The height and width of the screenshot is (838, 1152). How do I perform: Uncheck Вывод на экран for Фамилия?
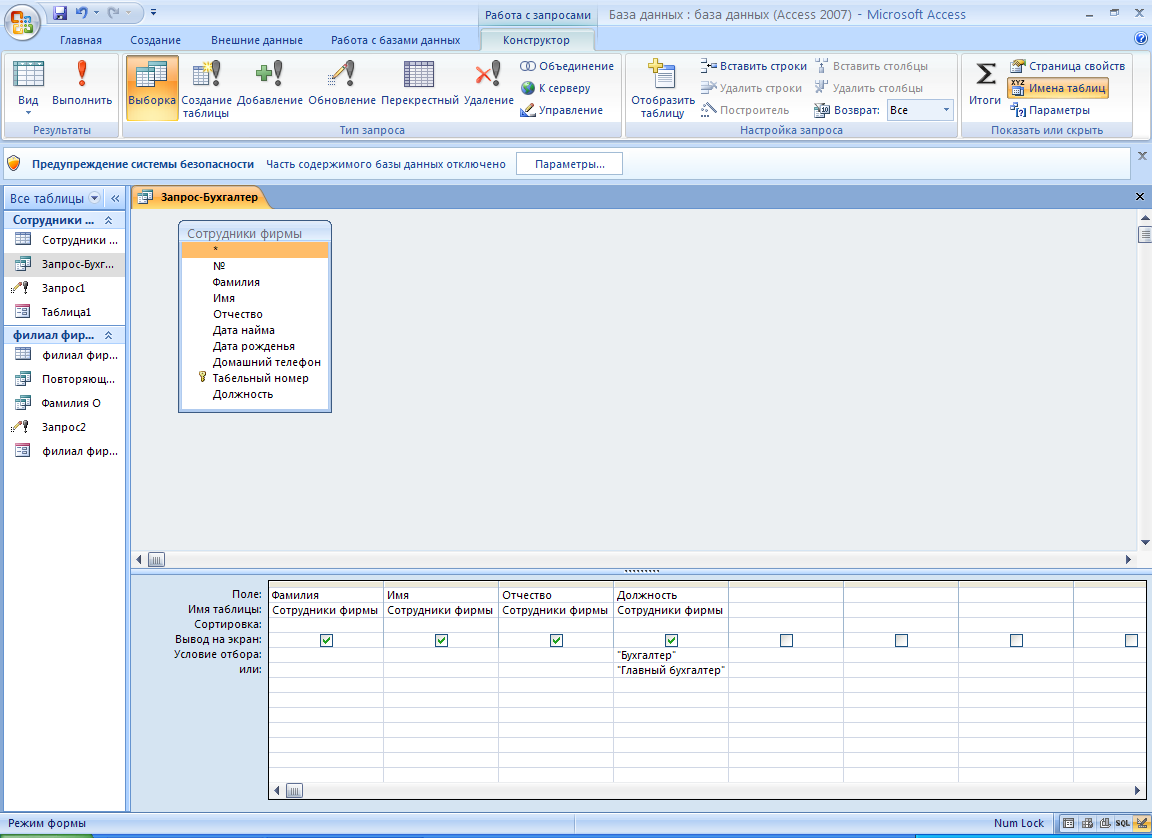(x=327, y=640)
